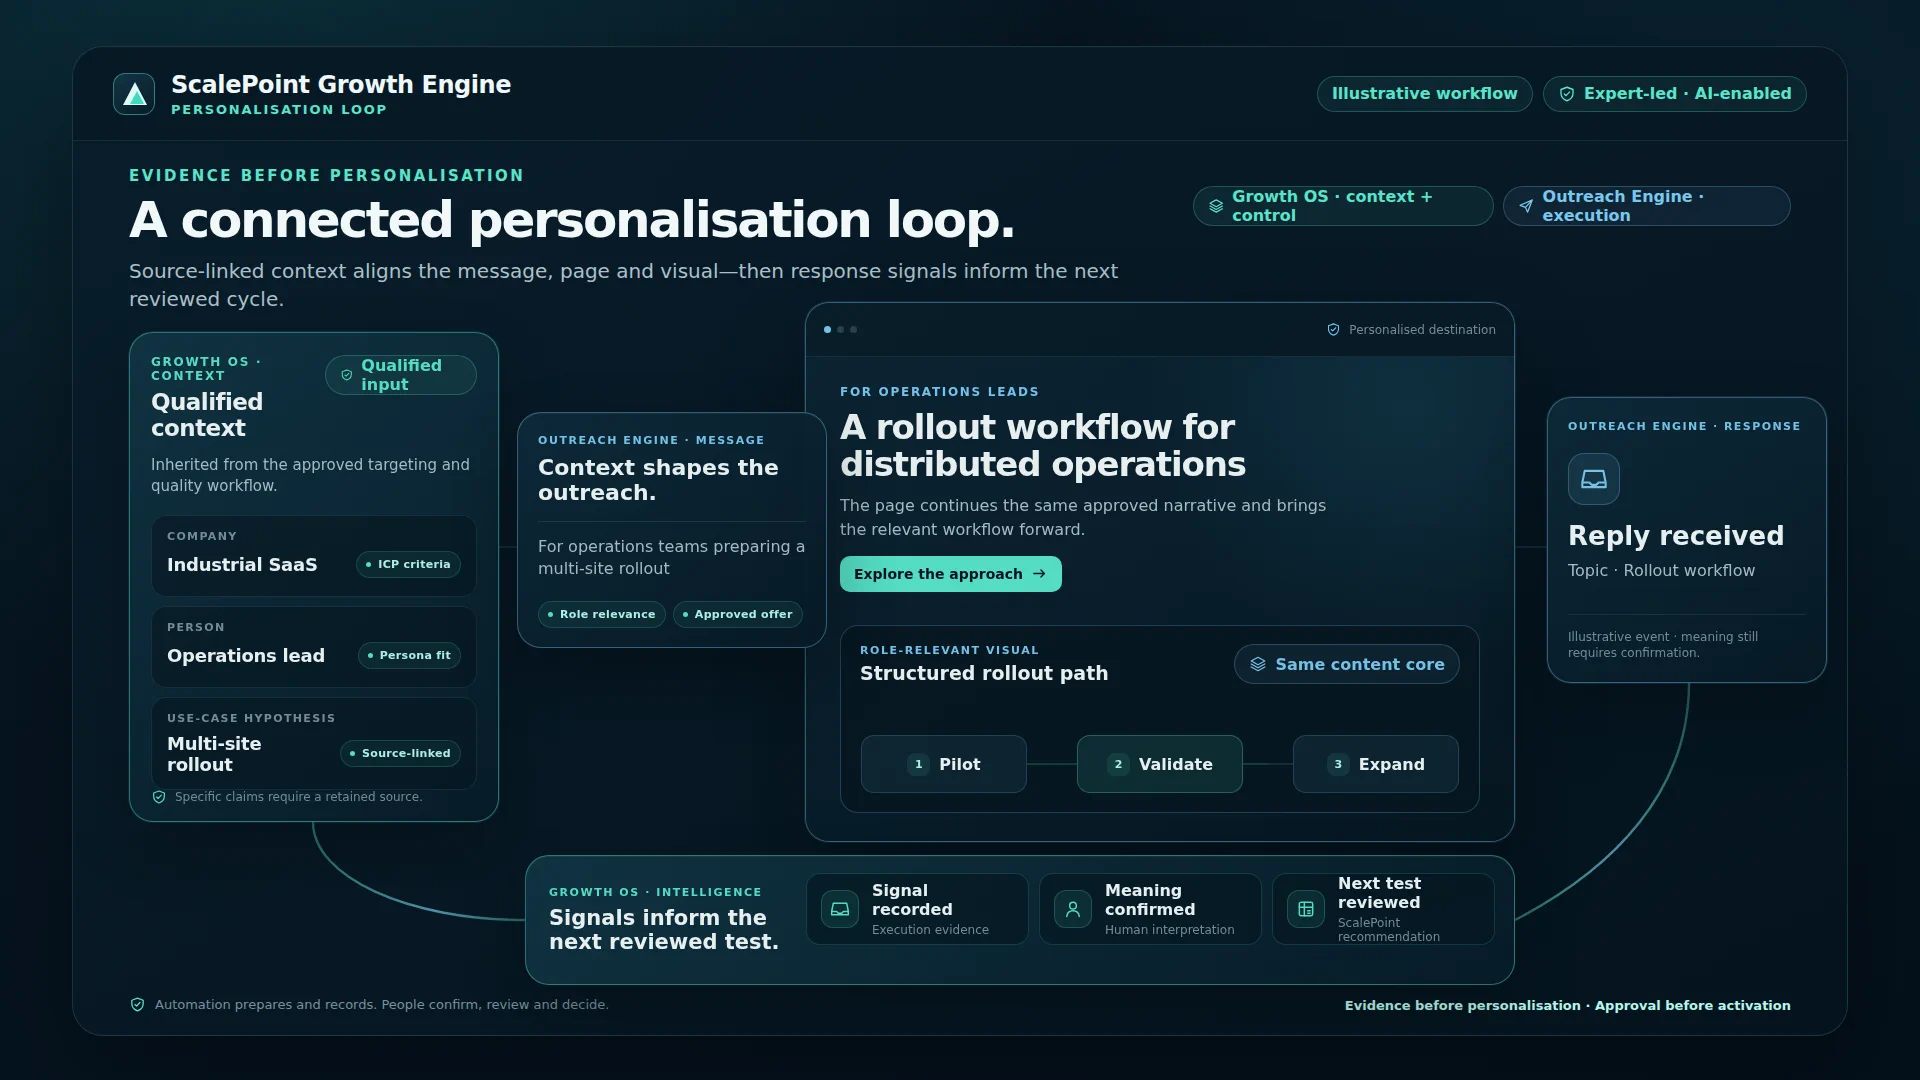This screenshot has width=1920, height=1080.
Task: Click the layers icon in Growth OS pill
Action: click(1216, 206)
